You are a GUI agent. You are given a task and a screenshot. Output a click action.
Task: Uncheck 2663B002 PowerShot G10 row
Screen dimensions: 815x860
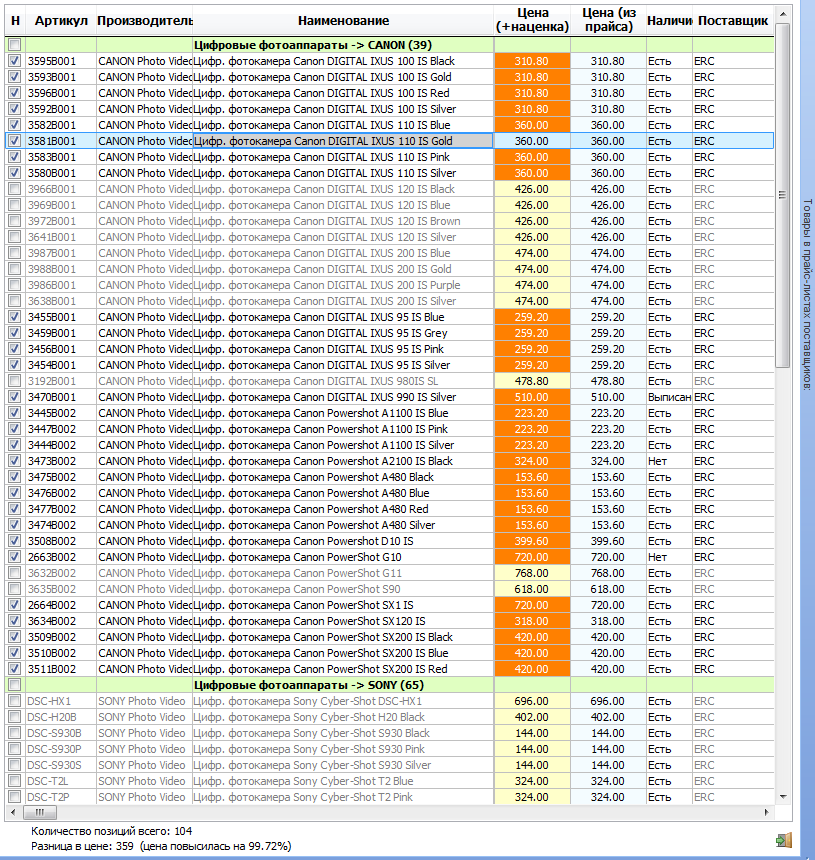pyautogui.click(x=15, y=557)
